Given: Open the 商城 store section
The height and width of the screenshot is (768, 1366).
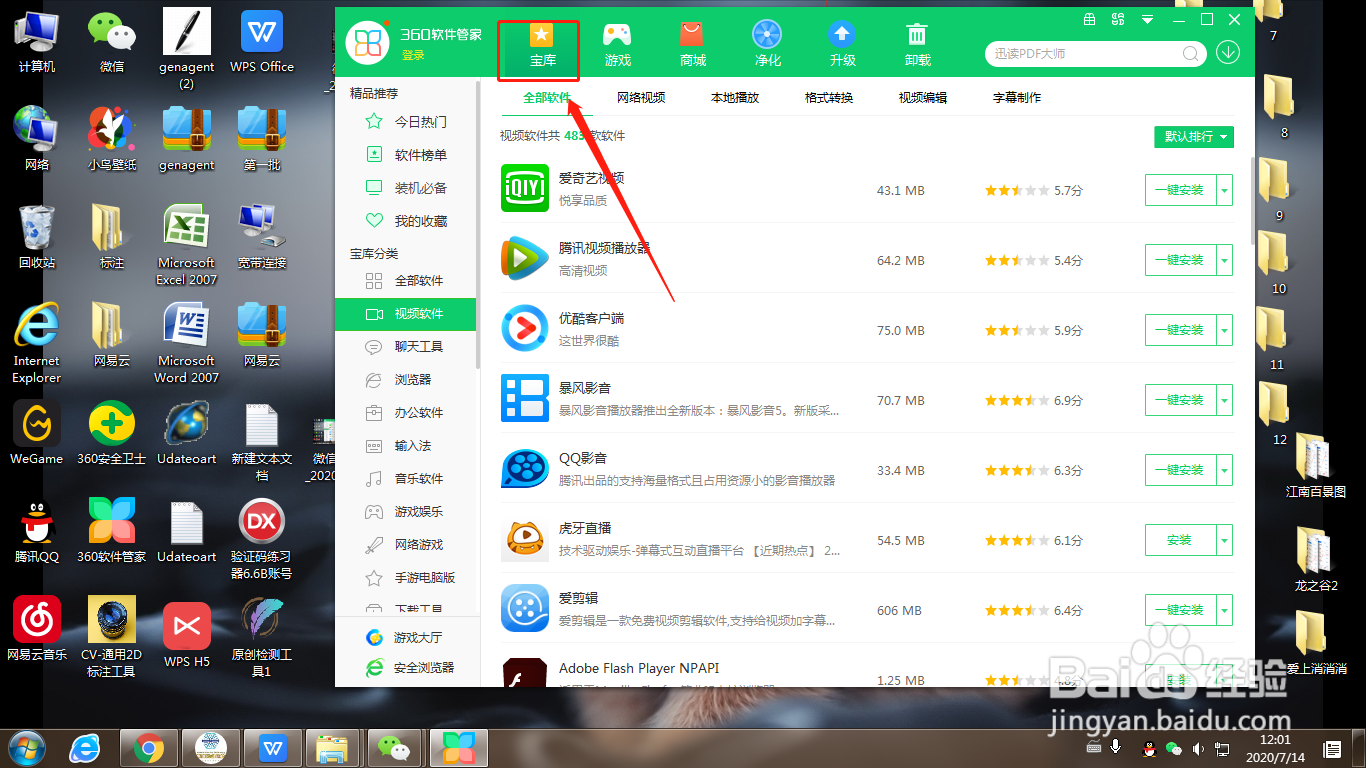Looking at the screenshot, I should tap(692, 43).
